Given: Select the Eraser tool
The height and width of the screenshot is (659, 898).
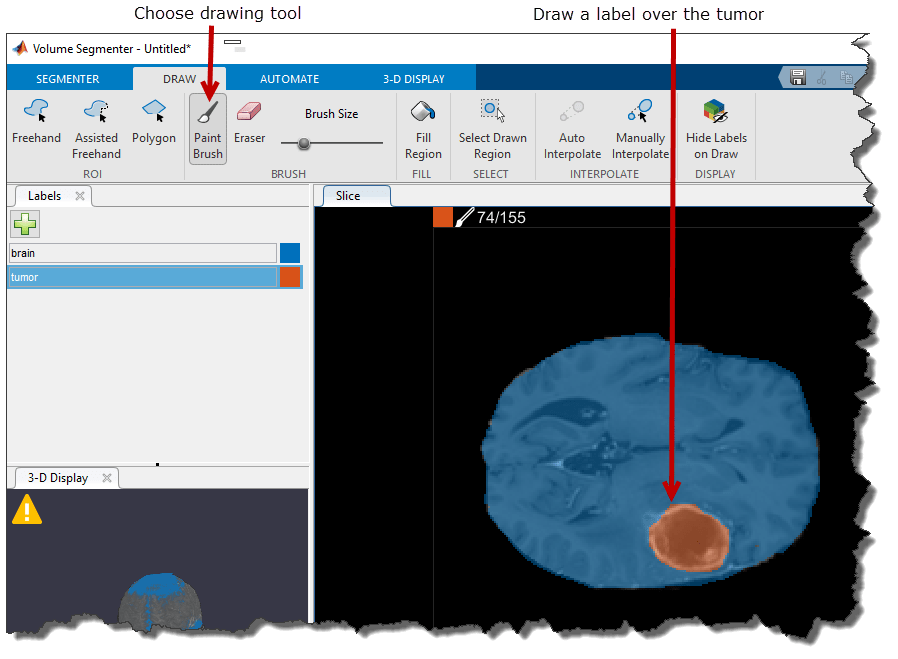Looking at the screenshot, I should [249, 121].
